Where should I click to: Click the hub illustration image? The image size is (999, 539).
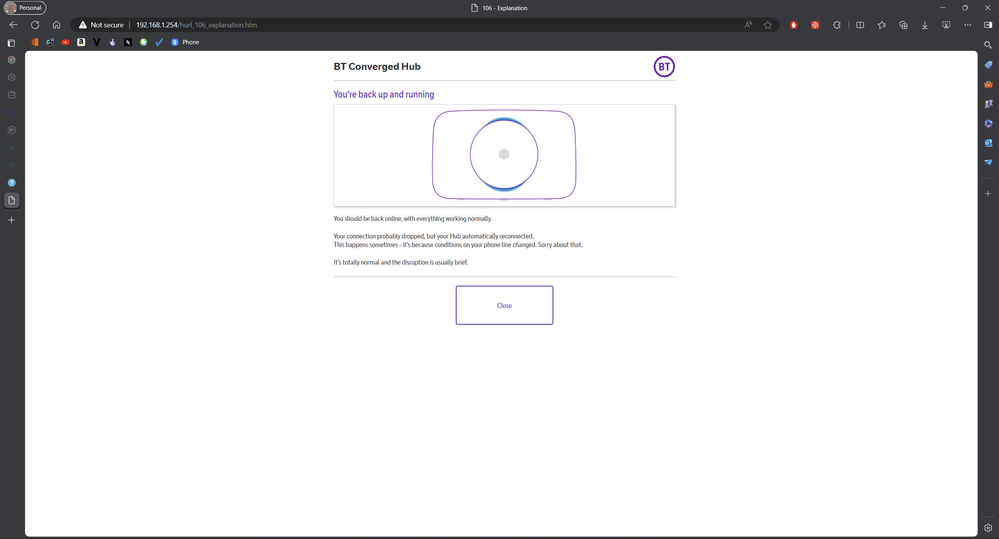[x=504, y=155]
